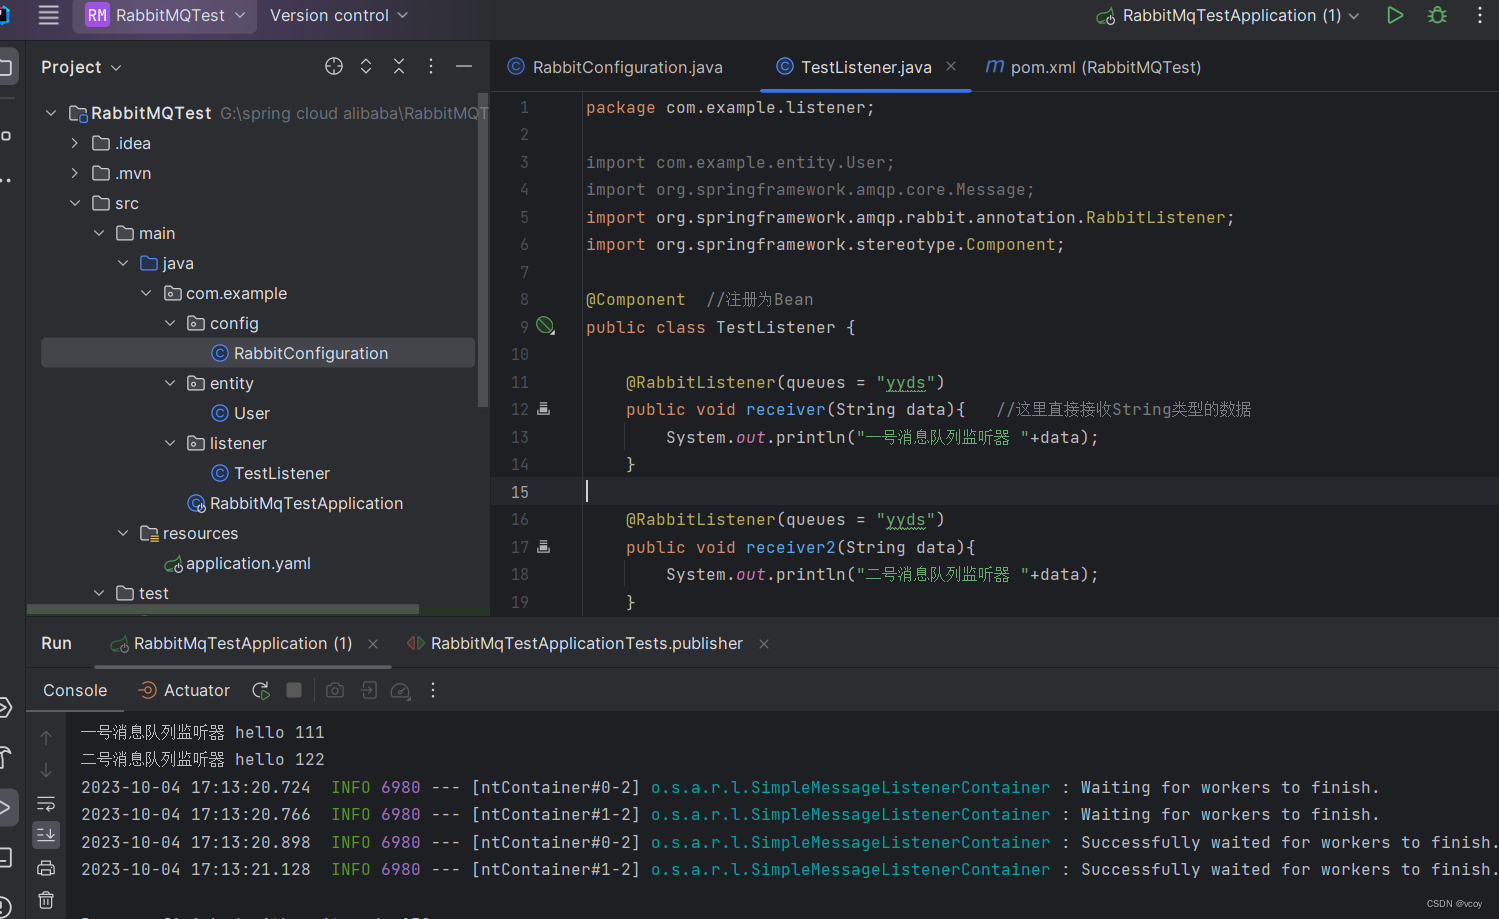Collapse the config package

170,323
